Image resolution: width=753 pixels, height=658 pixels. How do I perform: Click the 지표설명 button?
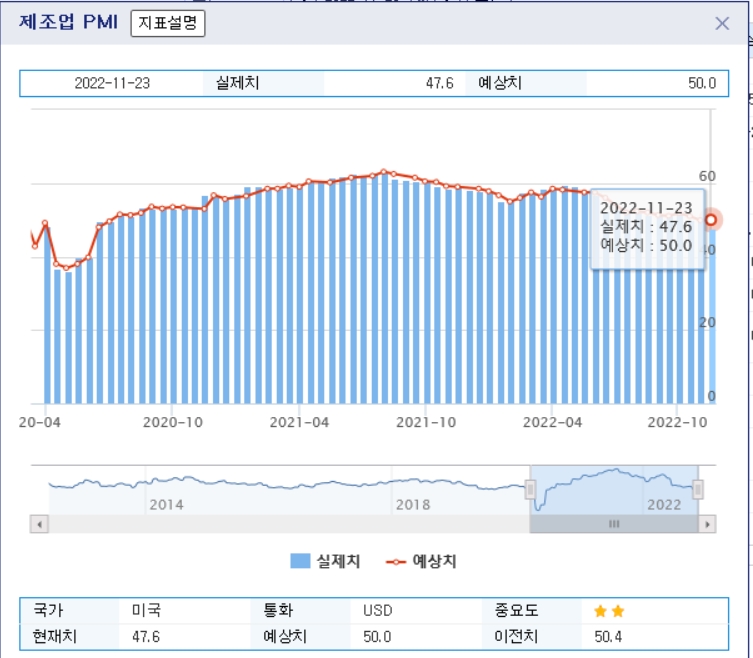tap(168, 23)
